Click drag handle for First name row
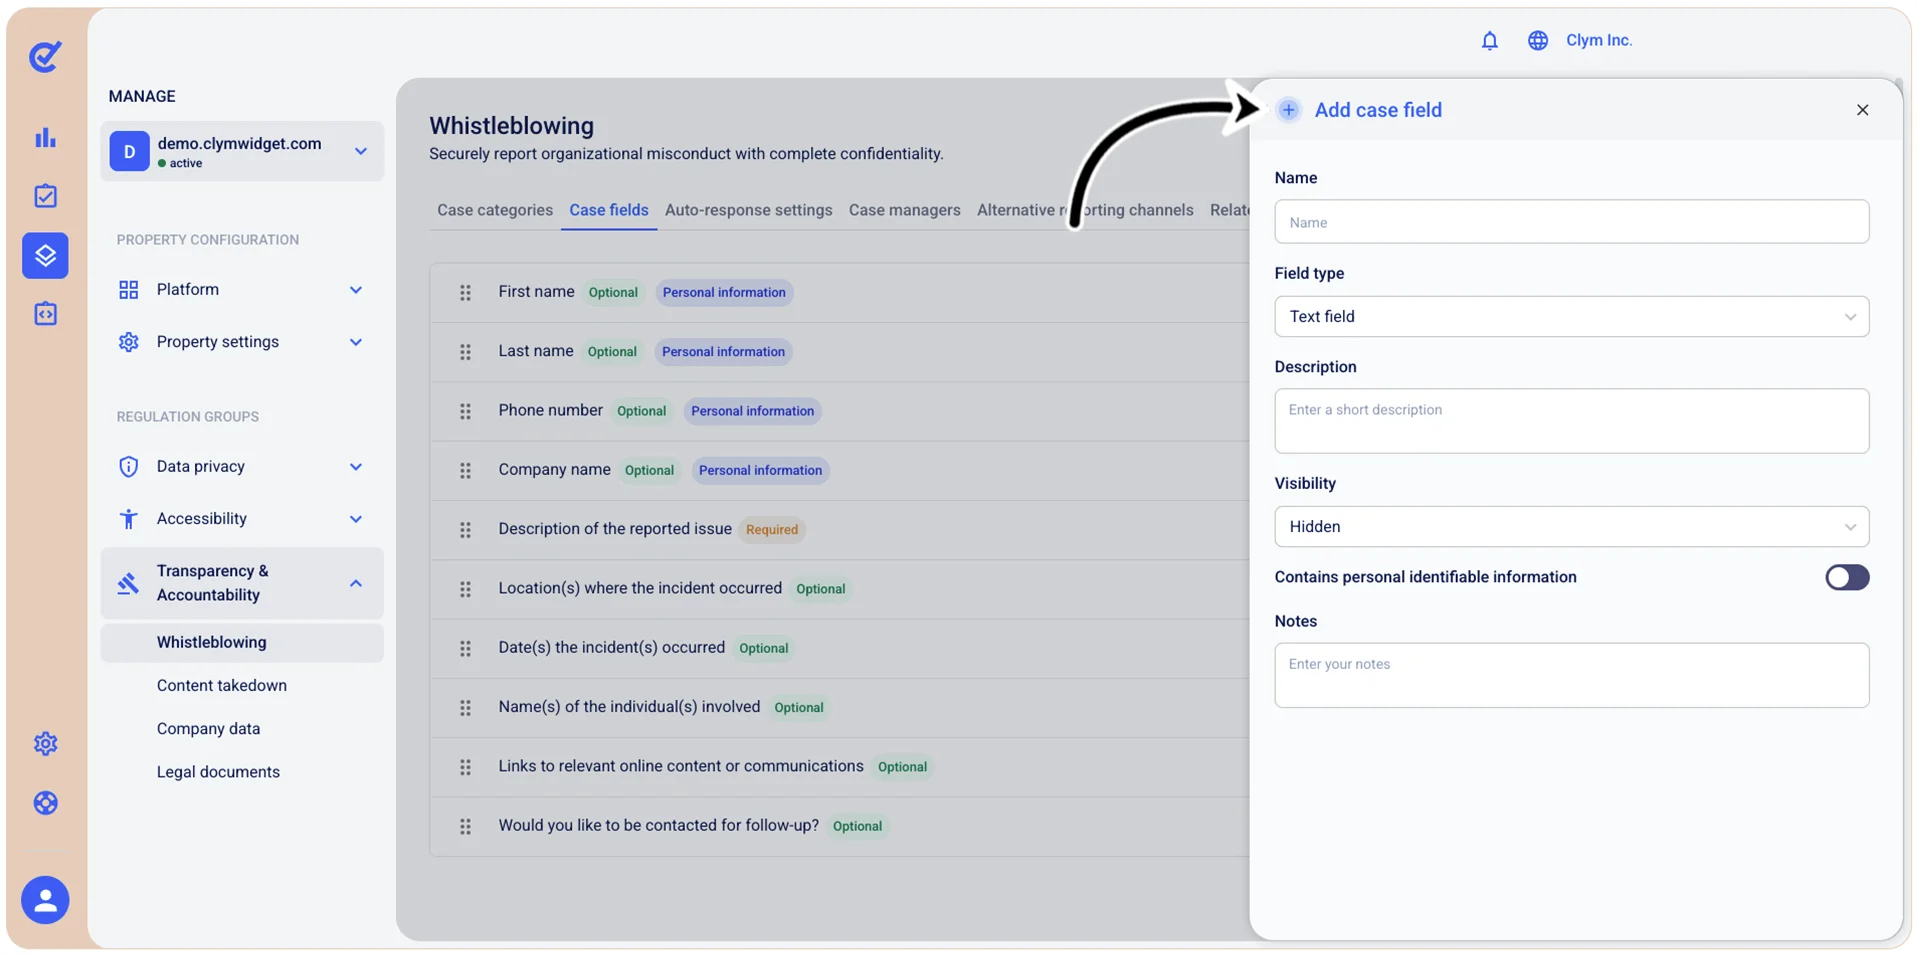Screen dimensions: 1917x955 click(x=465, y=293)
